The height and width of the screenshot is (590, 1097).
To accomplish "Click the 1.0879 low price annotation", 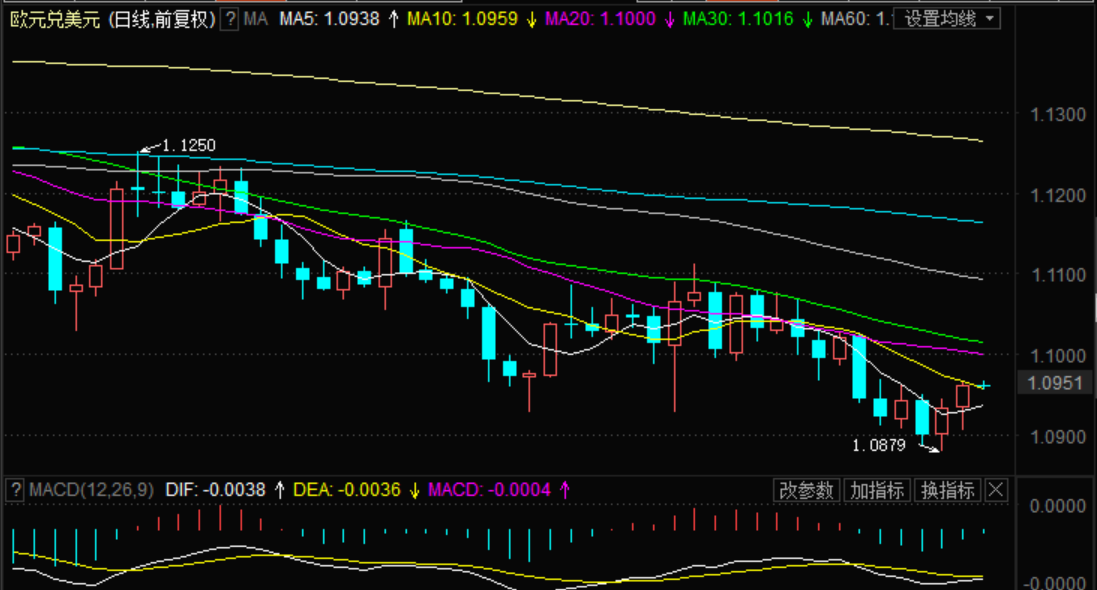I will coord(879,445).
